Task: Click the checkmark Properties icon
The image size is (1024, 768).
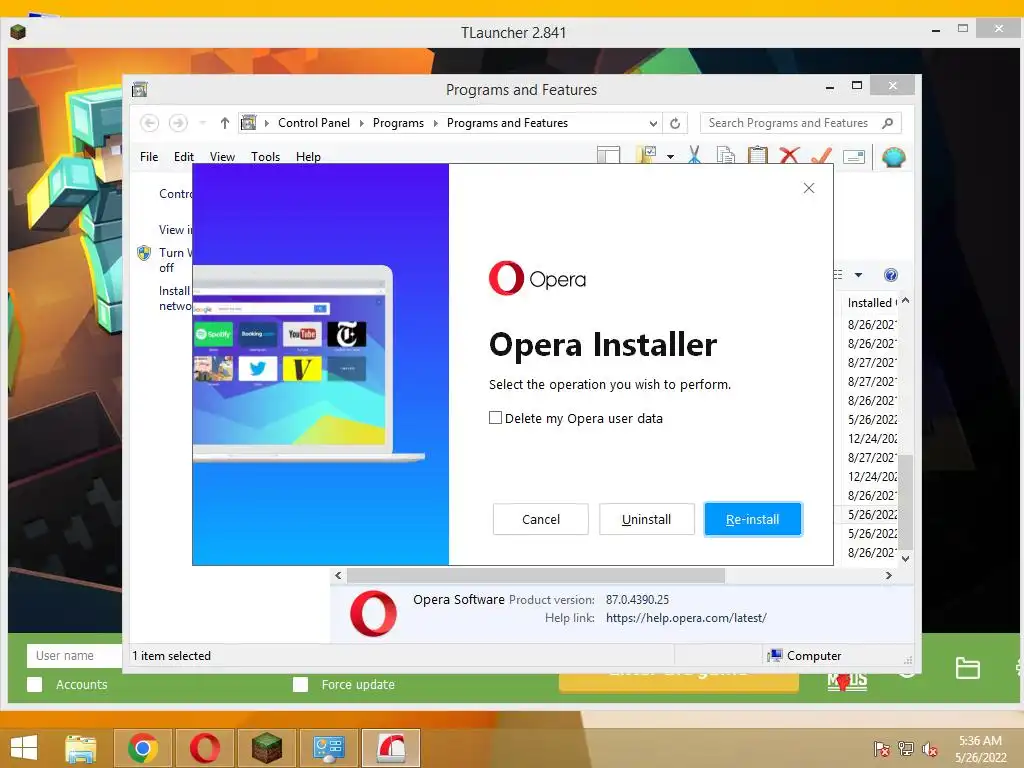Action: [821, 155]
